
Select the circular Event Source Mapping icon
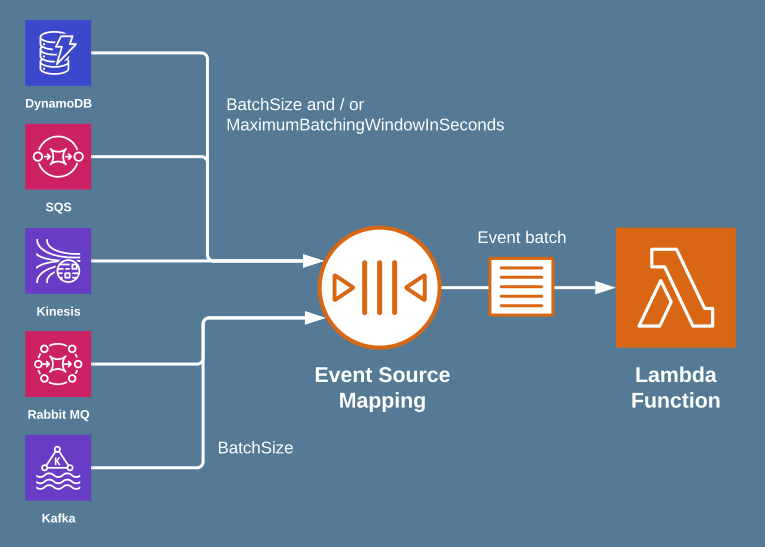(x=379, y=288)
